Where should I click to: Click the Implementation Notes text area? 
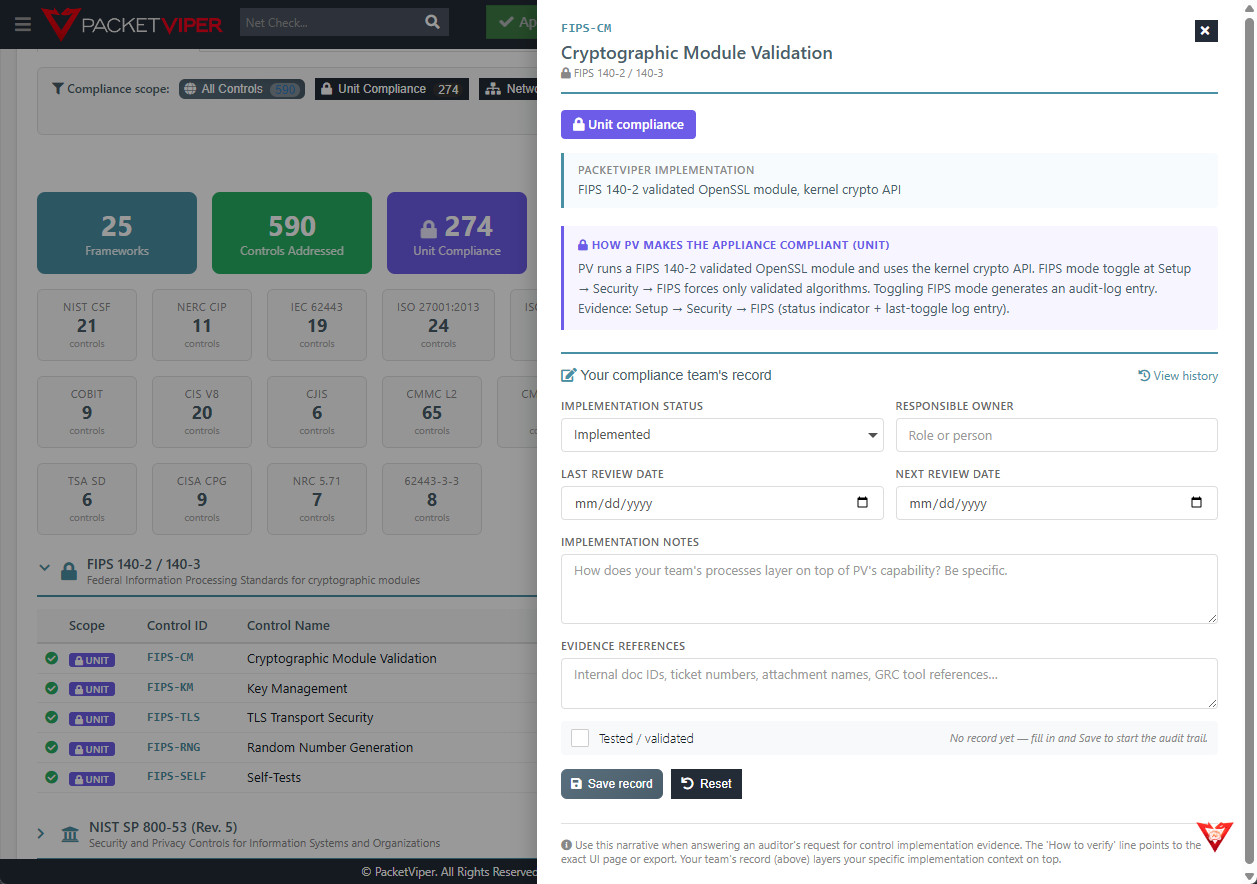(889, 589)
